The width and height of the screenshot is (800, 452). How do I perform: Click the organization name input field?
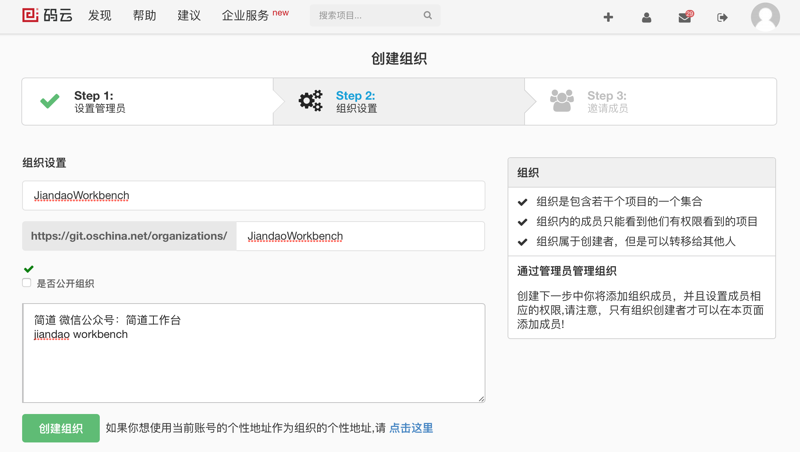pyautogui.click(x=253, y=195)
